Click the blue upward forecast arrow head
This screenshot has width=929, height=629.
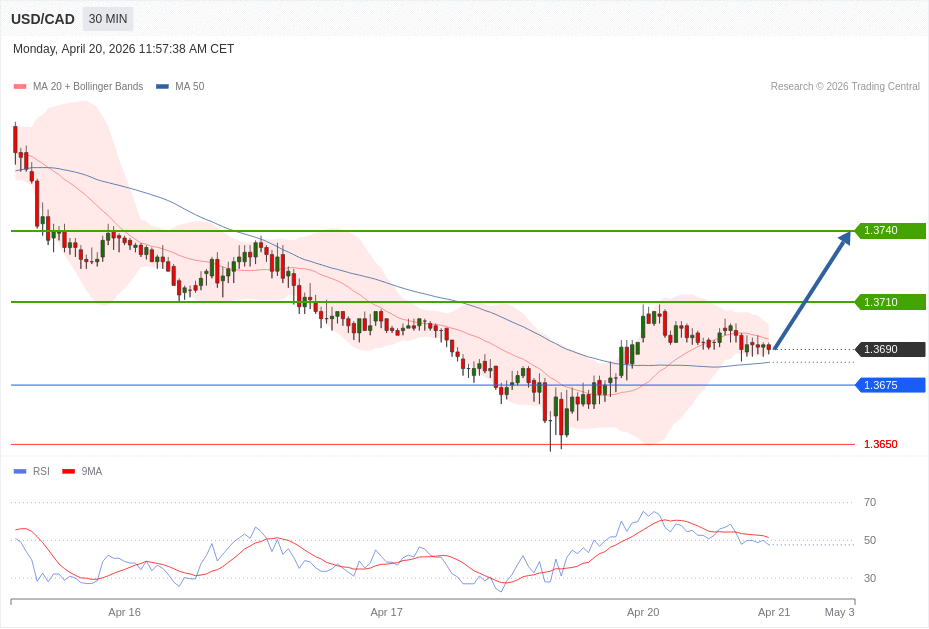[x=844, y=239]
